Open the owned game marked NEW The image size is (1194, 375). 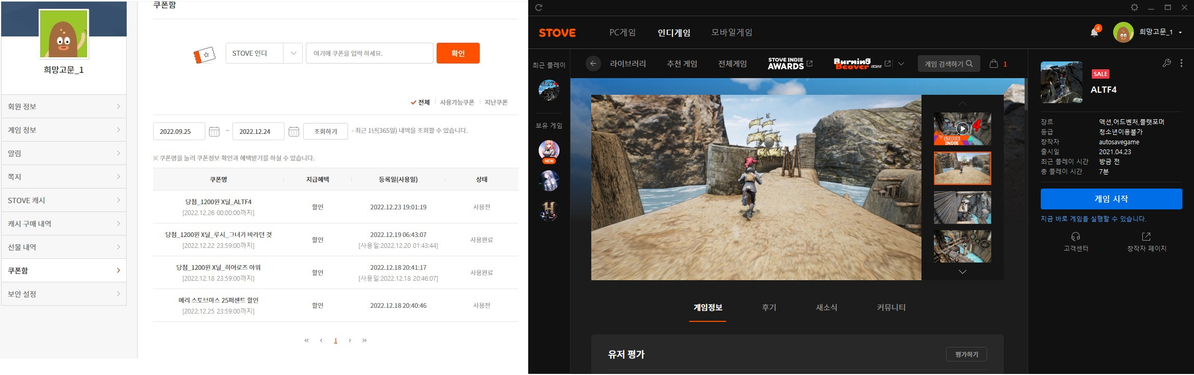(548, 151)
